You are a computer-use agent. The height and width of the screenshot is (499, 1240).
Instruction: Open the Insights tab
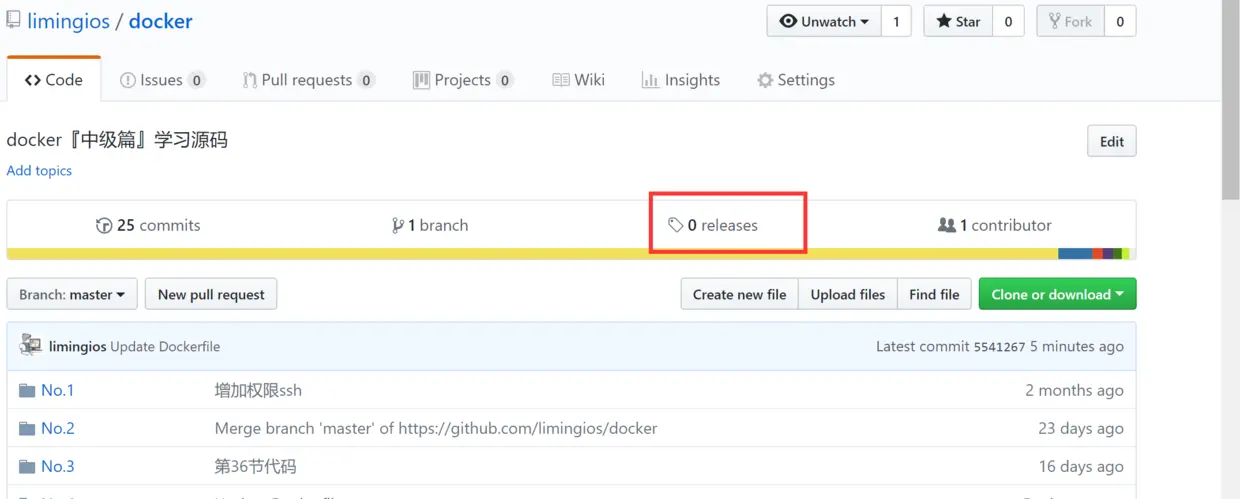[680, 80]
